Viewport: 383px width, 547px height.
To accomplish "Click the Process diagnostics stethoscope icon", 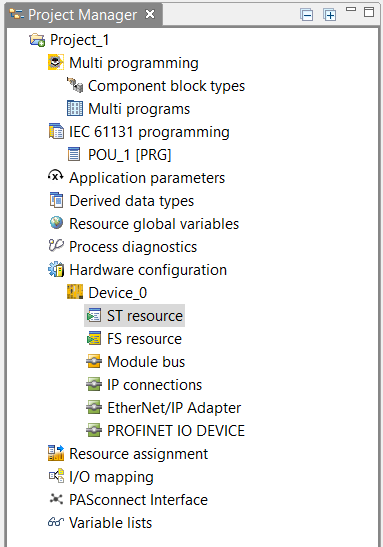I will tap(56, 246).
